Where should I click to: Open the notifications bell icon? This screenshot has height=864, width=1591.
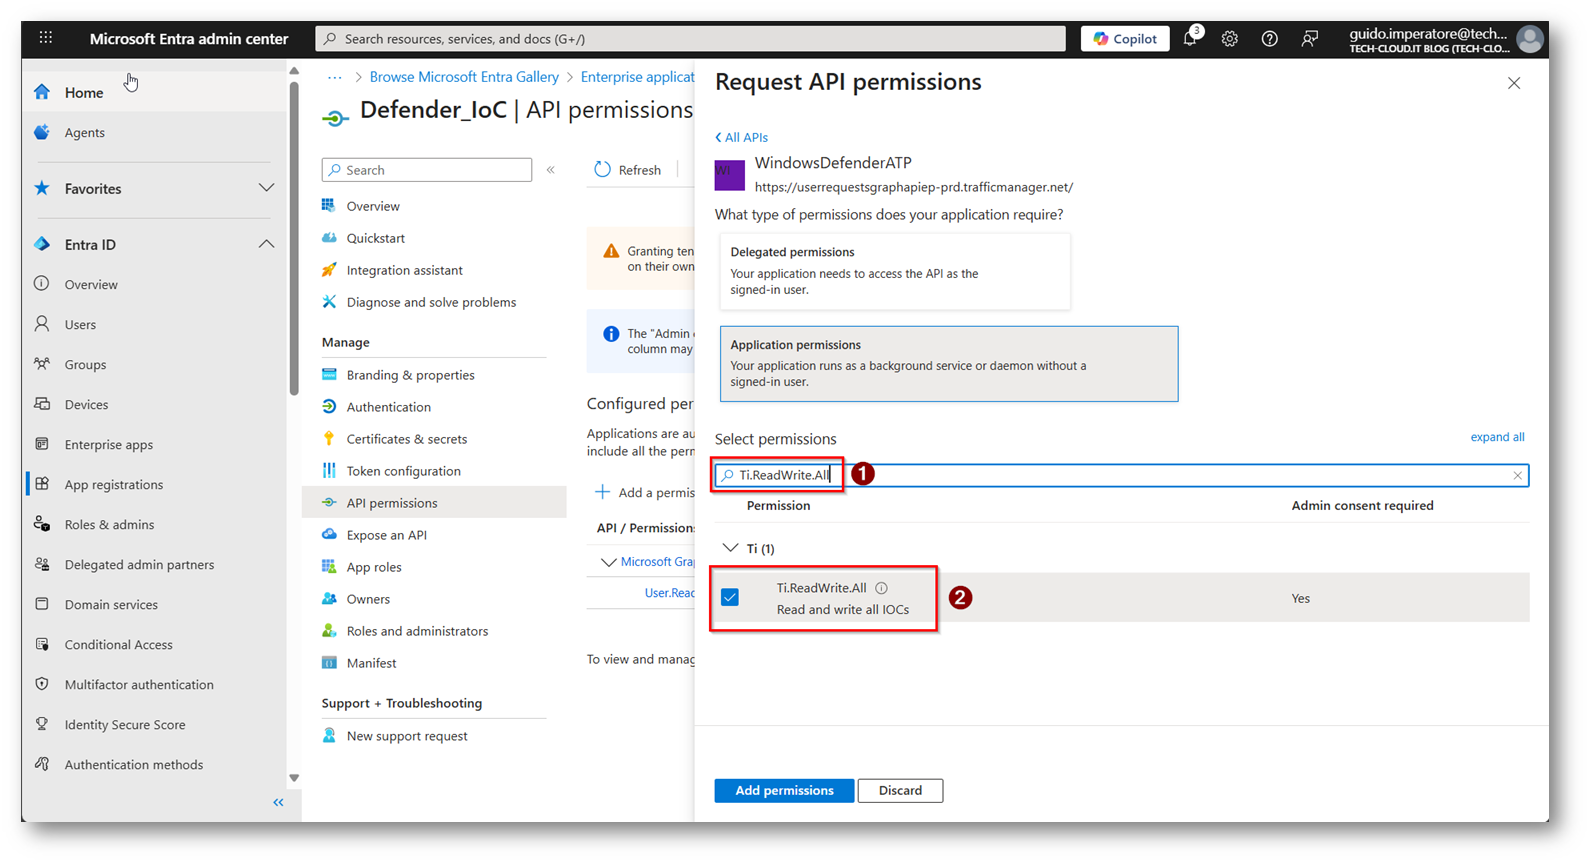point(1190,39)
